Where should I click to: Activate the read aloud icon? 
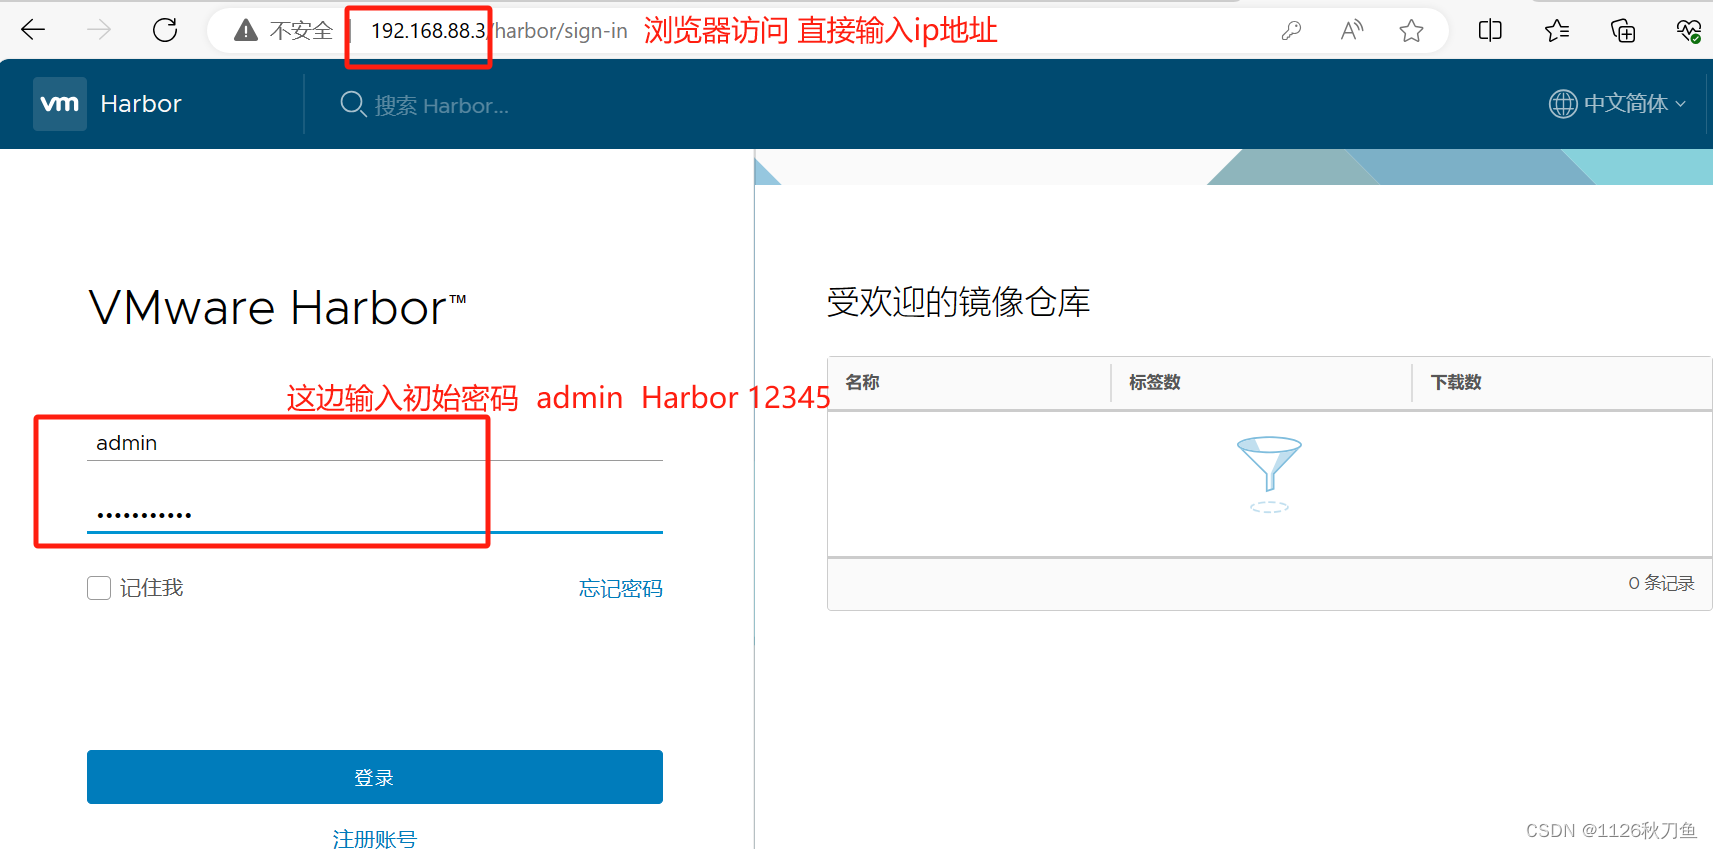coord(1352,31)
